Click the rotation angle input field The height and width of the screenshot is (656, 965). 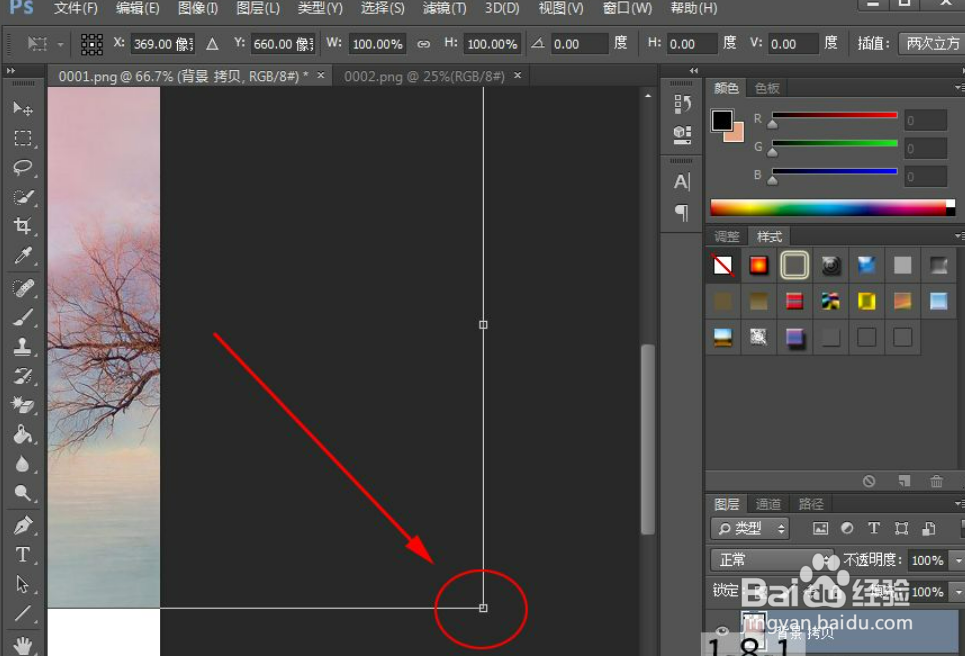pos(578,44)
